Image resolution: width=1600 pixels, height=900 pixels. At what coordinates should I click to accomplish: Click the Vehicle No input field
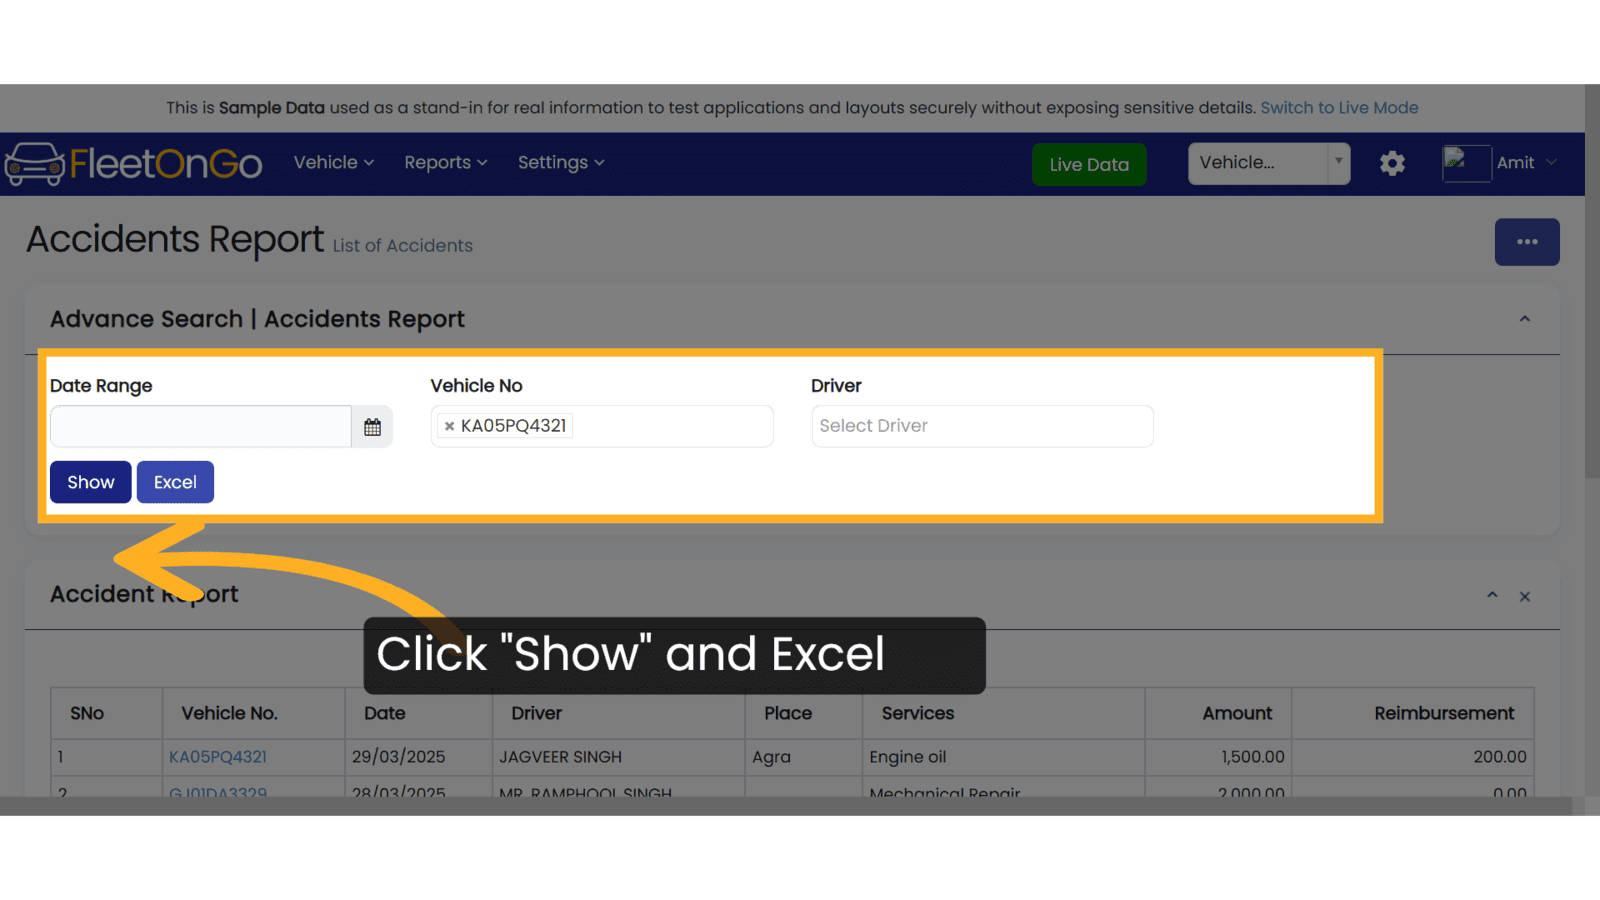click(x=602, y=426)
